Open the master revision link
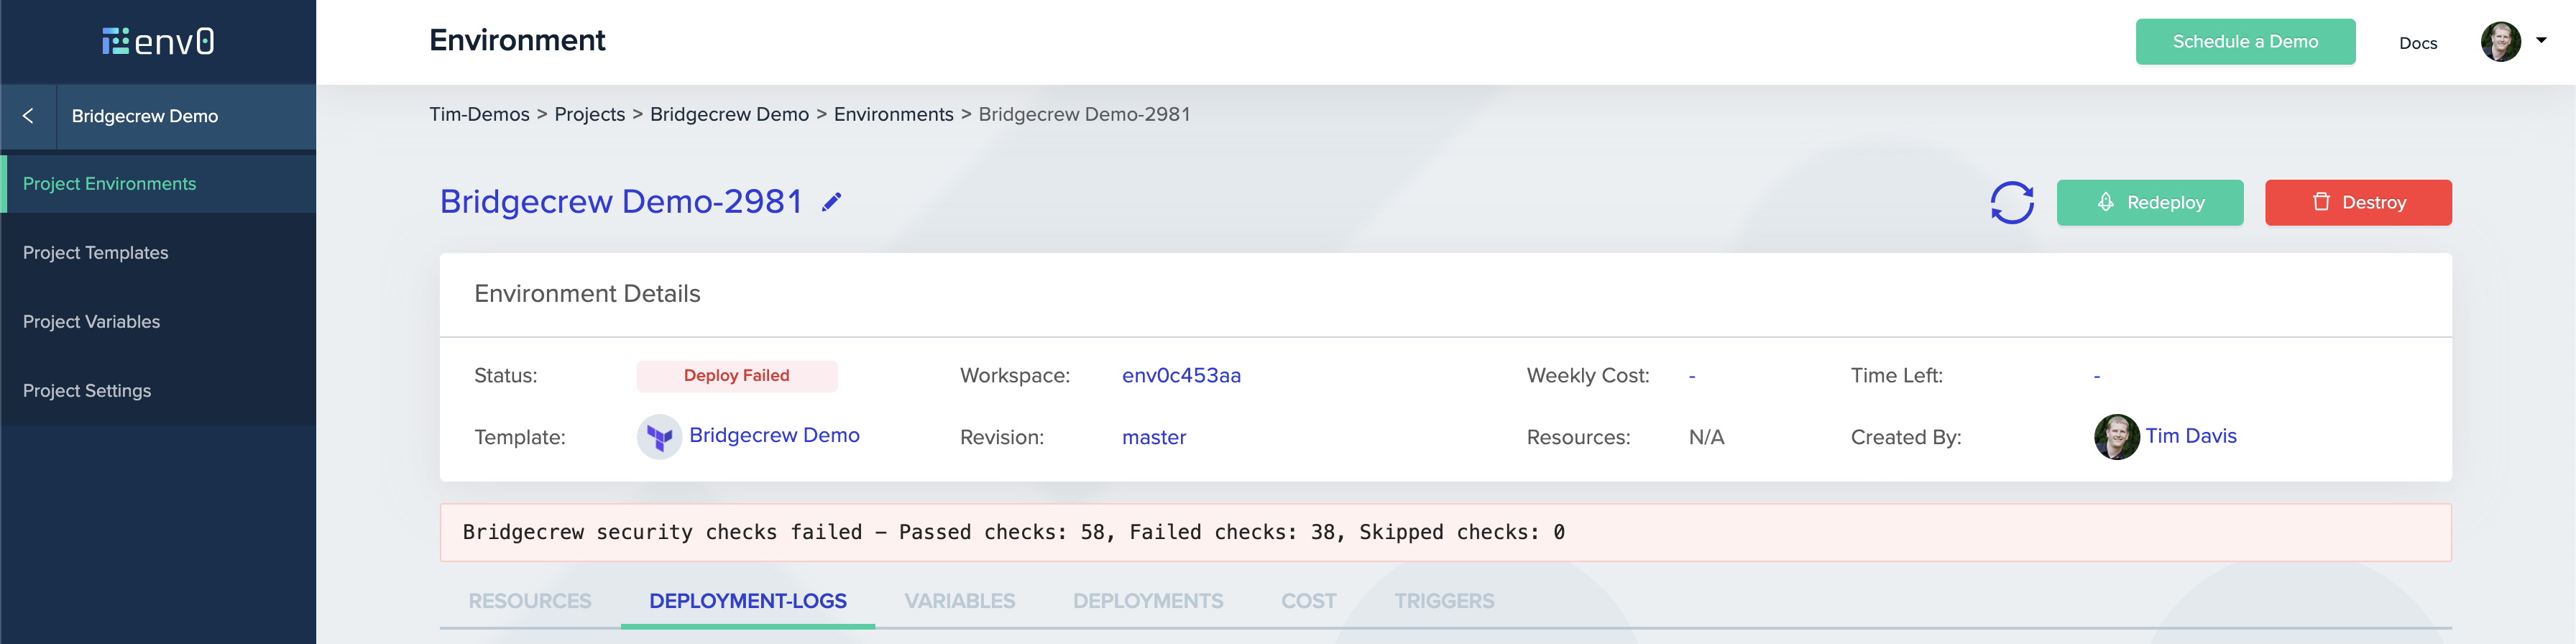The image size is (2576, 644). point(1154,438)
